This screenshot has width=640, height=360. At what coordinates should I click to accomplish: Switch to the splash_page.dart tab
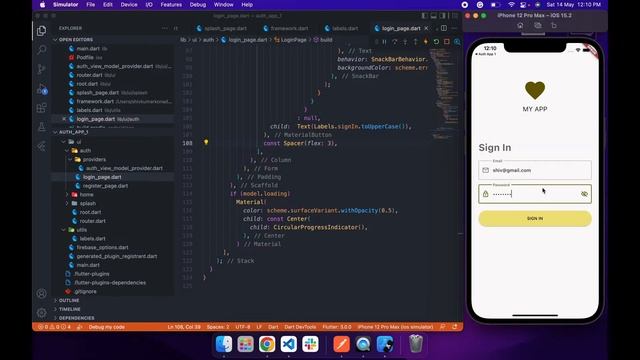(x=222, y=28)
